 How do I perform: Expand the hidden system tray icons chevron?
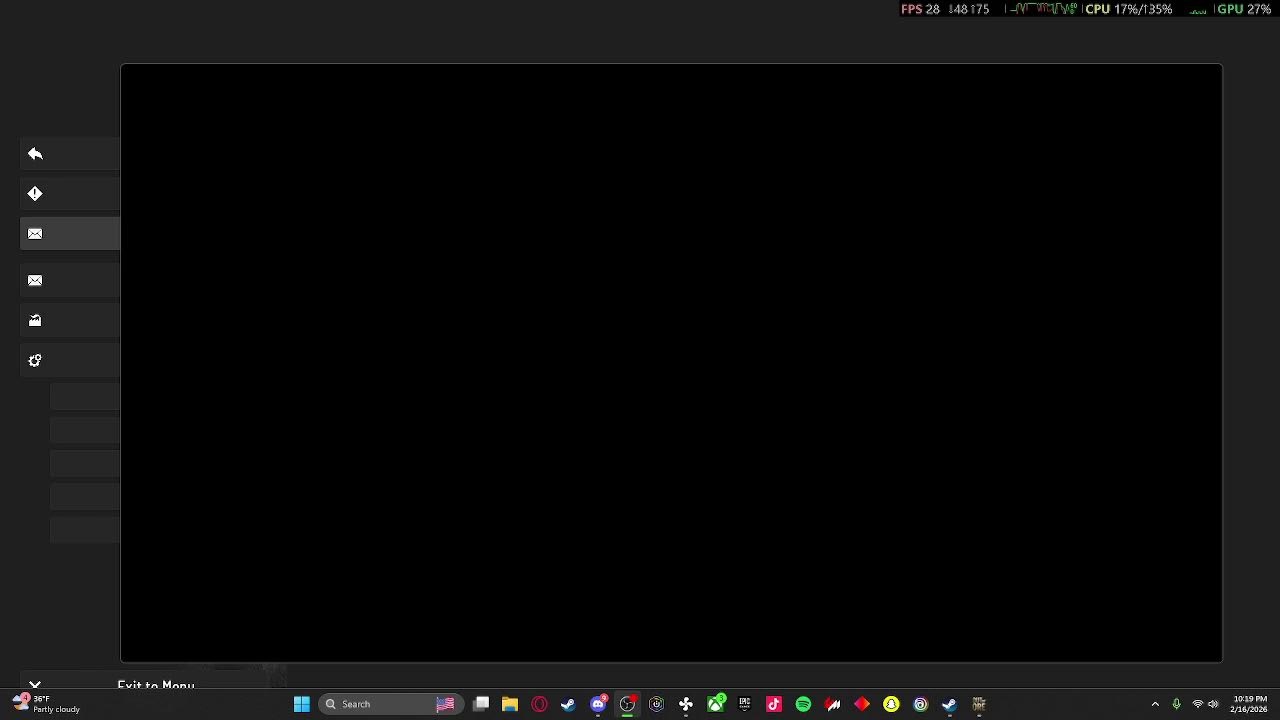click(x=1155, y=704)
